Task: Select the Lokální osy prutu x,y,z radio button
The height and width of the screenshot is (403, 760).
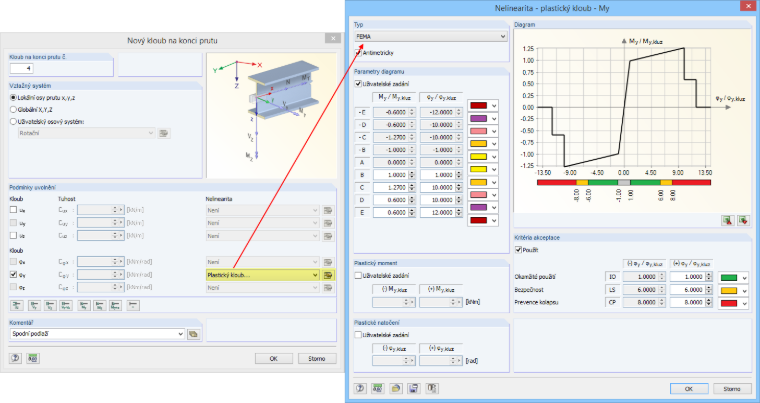Action: click(x=14, y=97)
